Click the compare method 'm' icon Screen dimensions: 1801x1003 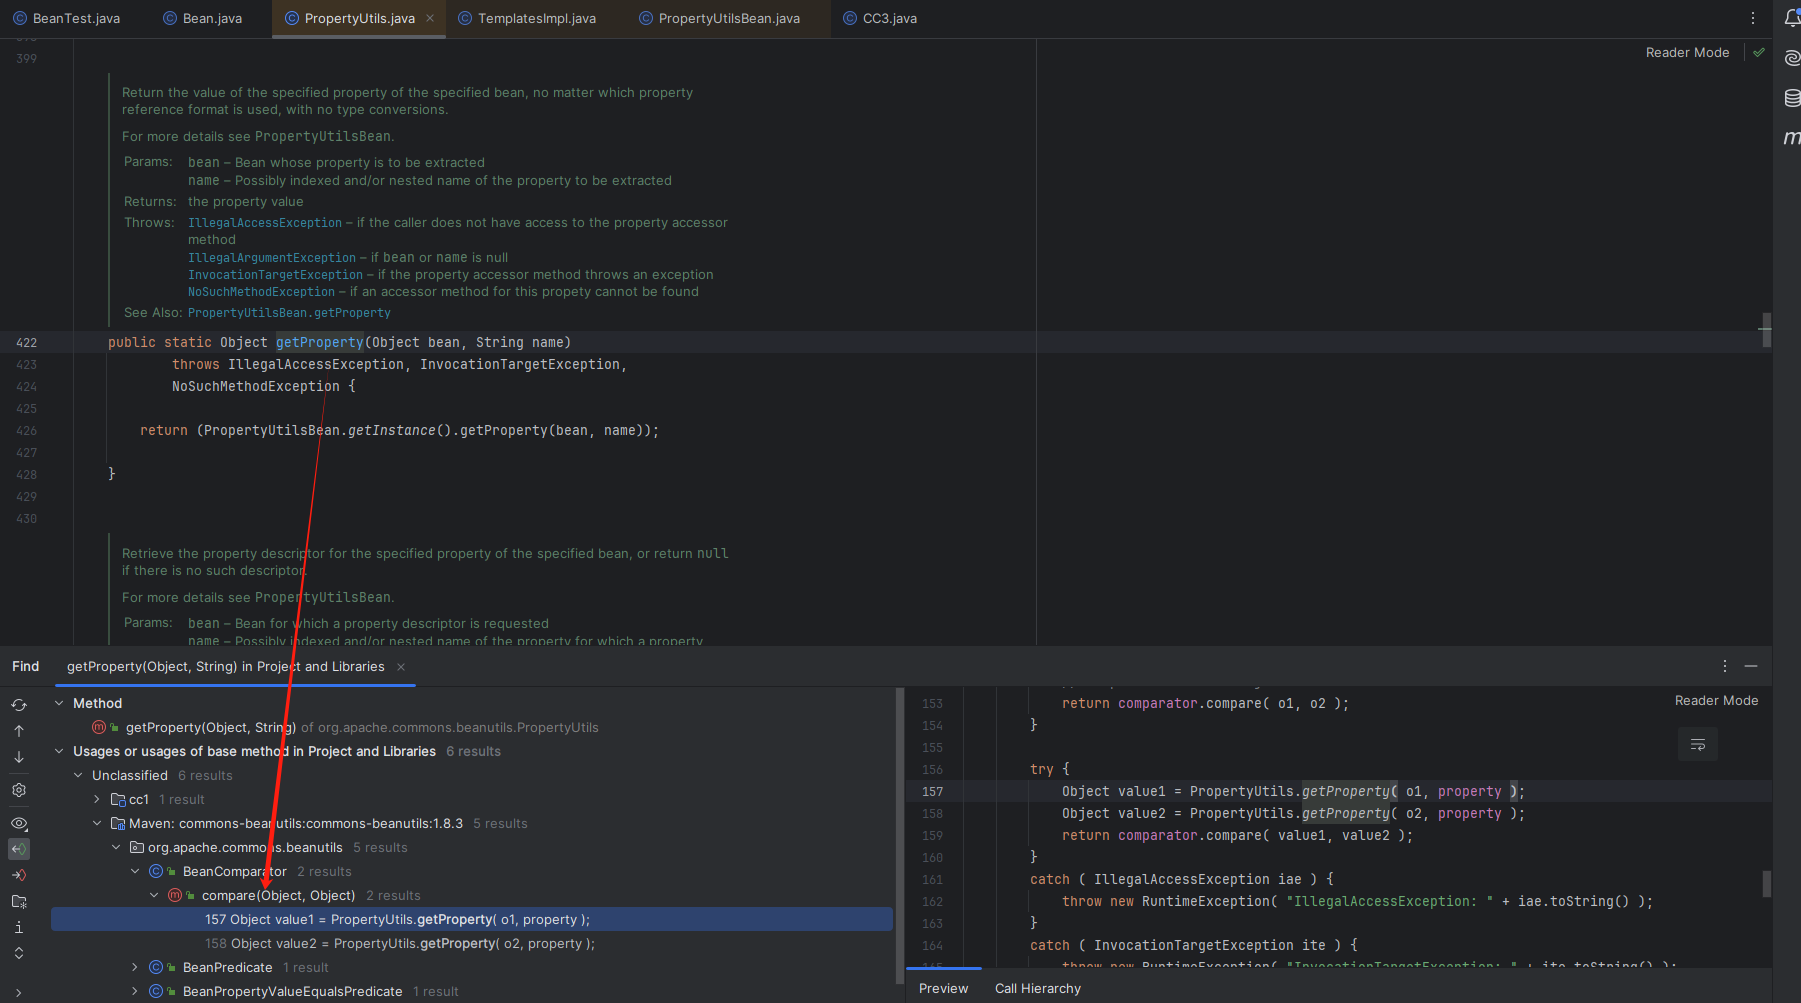pyautogui.click(x=175, y=896)
